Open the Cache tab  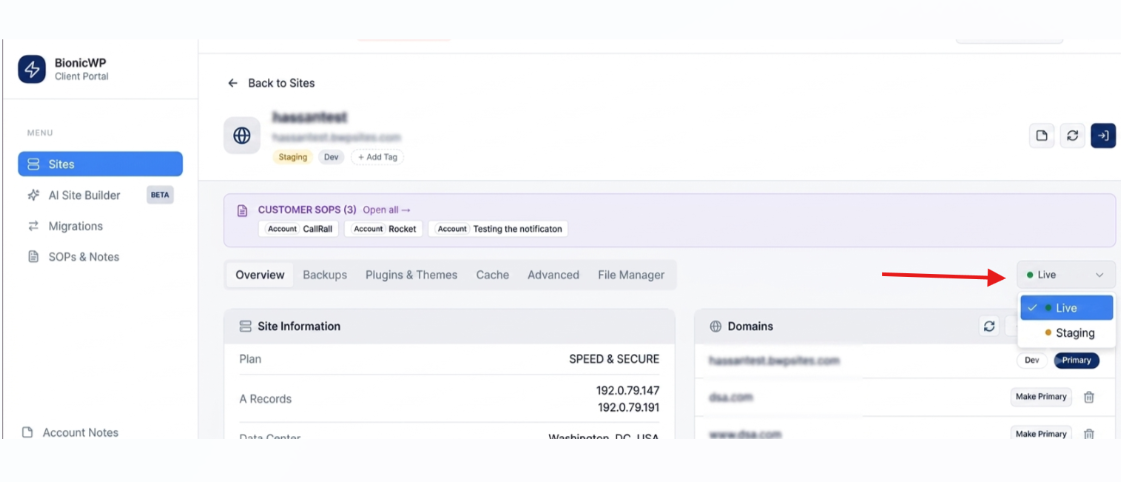pyautogui.click(x=493, y=275)
